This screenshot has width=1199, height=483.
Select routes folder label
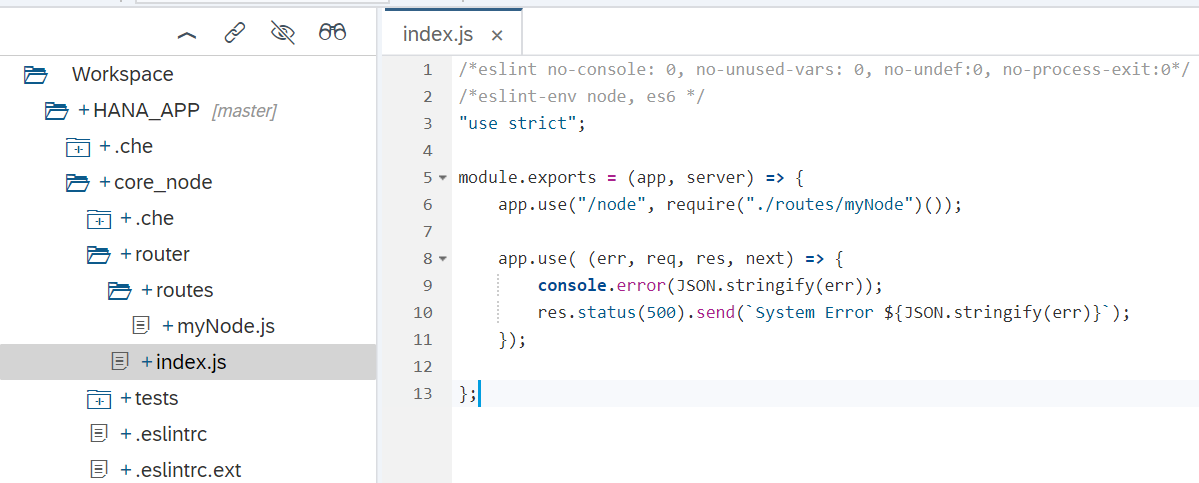click(x=184, y=290)
